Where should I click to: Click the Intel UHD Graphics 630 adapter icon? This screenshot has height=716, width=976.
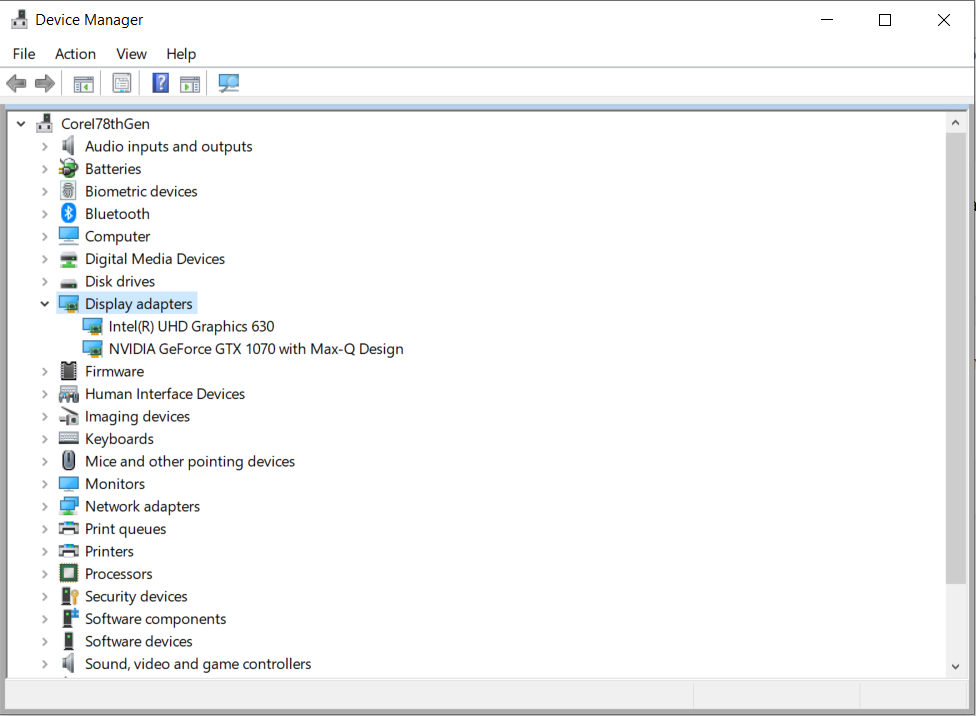[x=92, y=326]
